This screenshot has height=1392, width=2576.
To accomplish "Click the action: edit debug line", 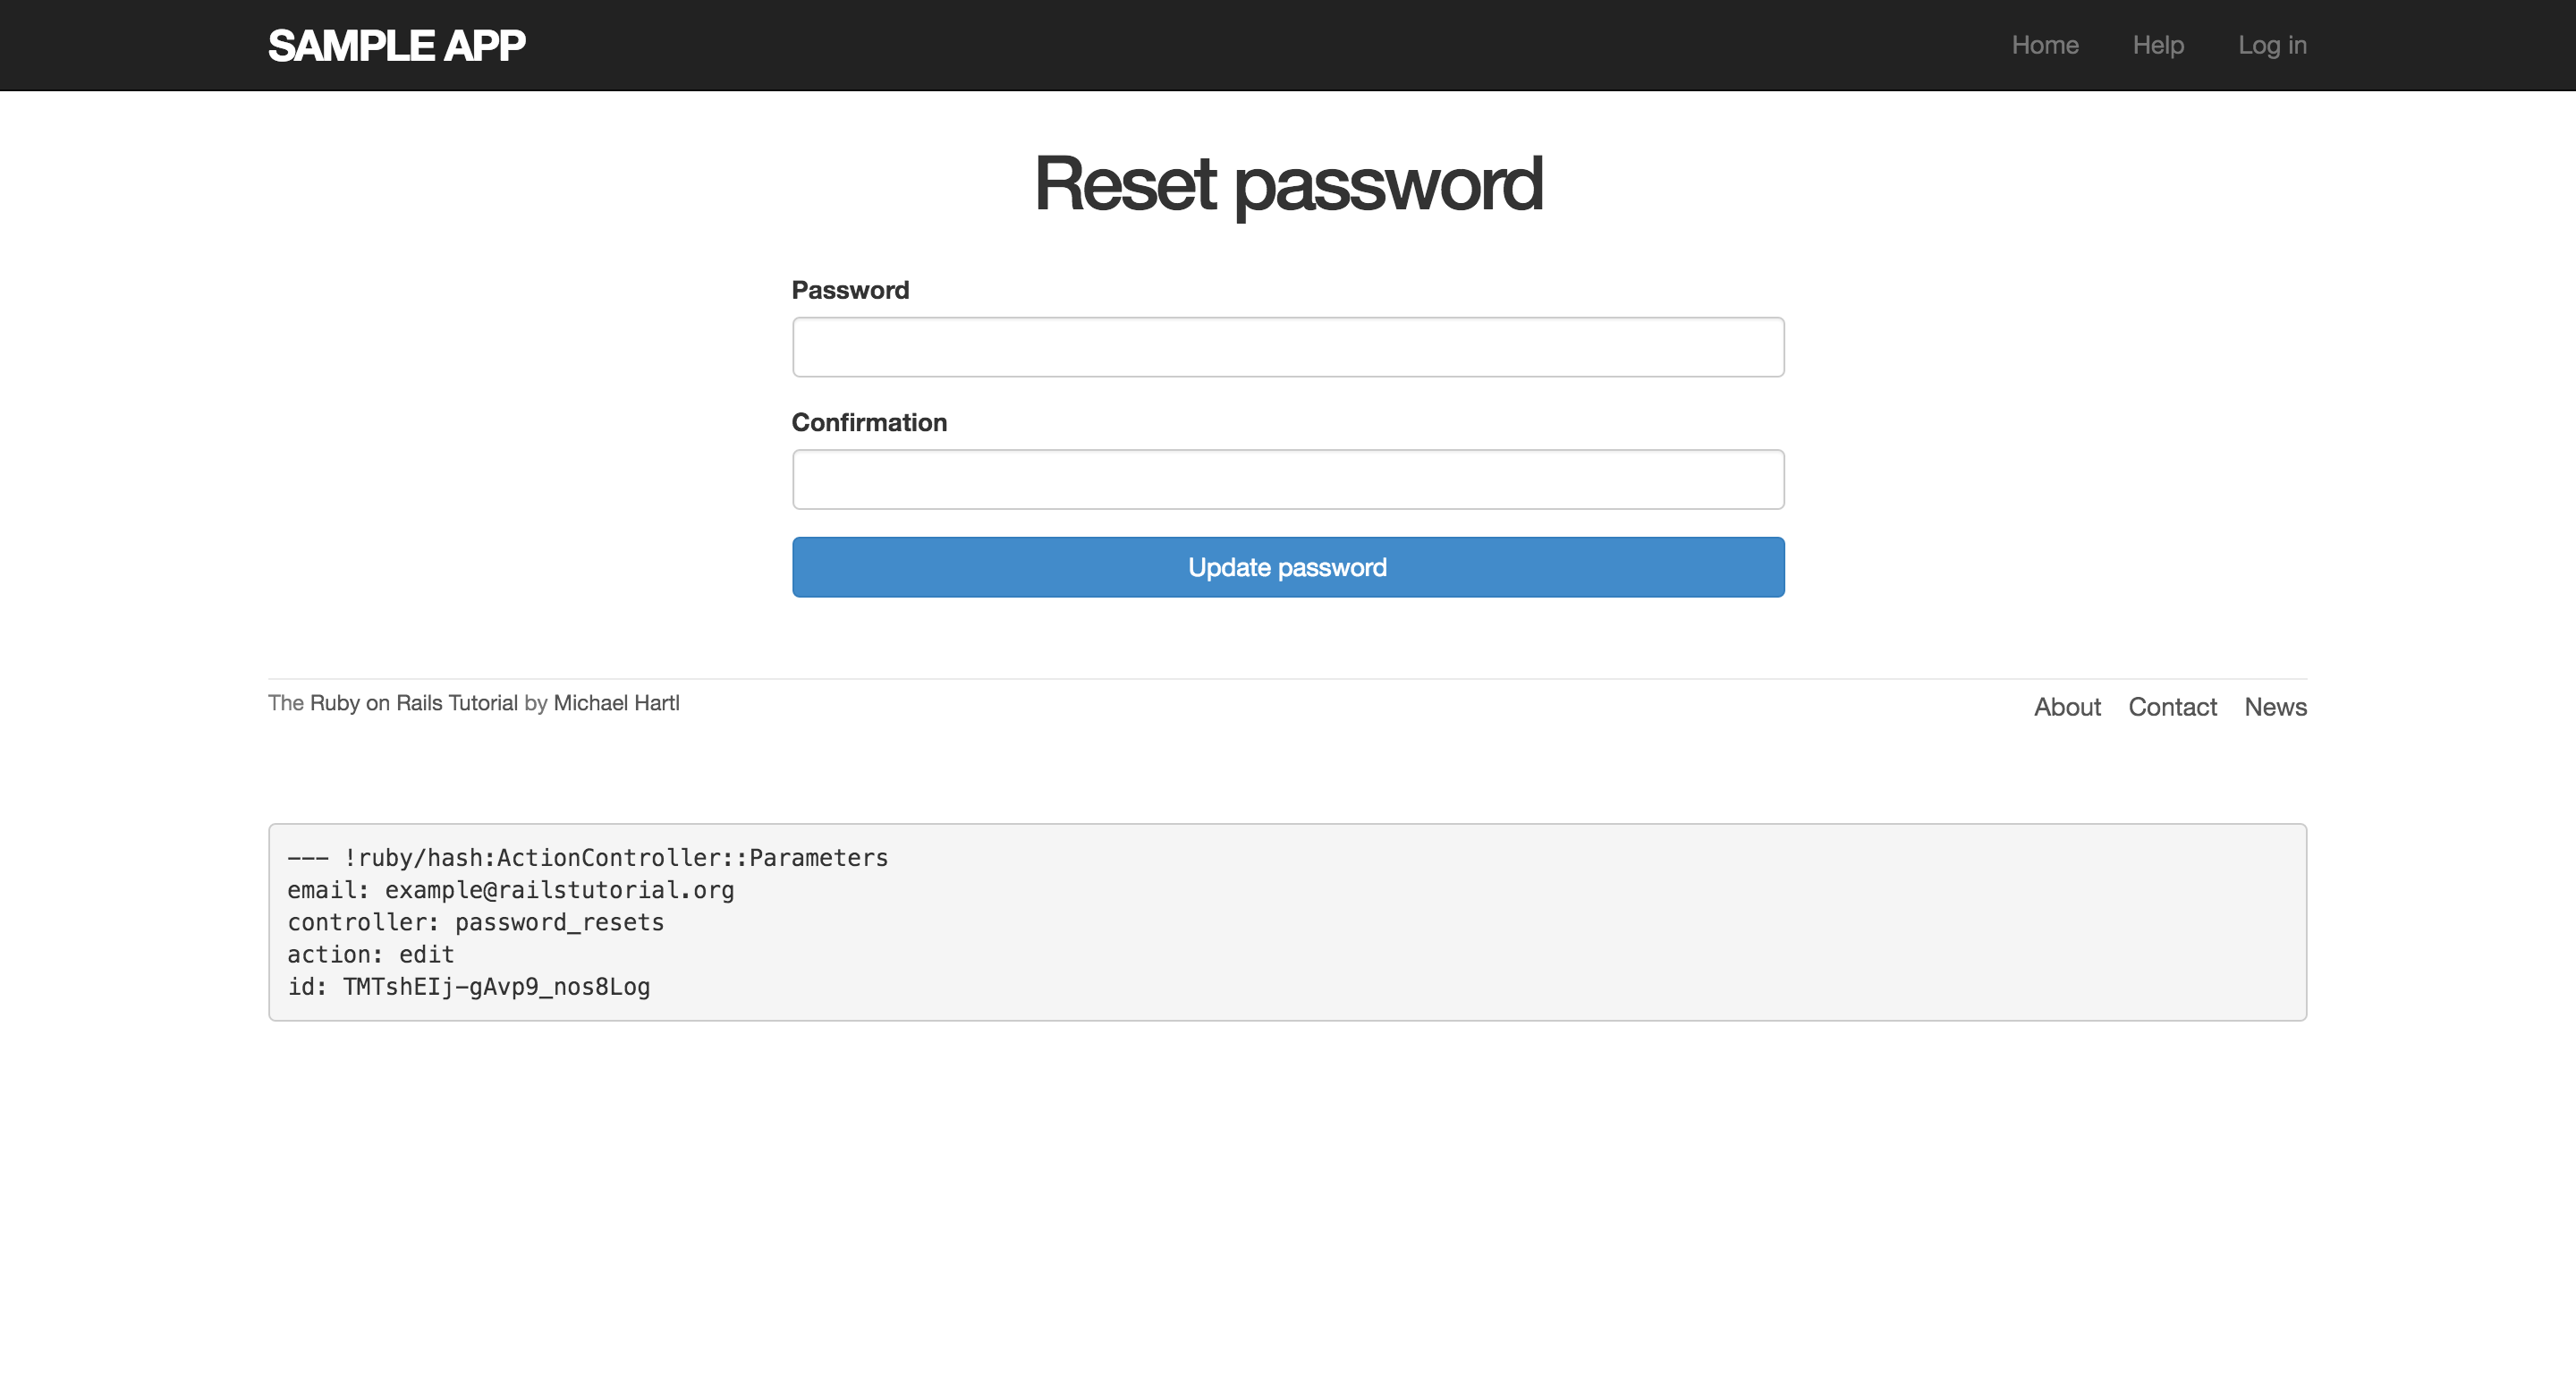I will pos(370,954).
